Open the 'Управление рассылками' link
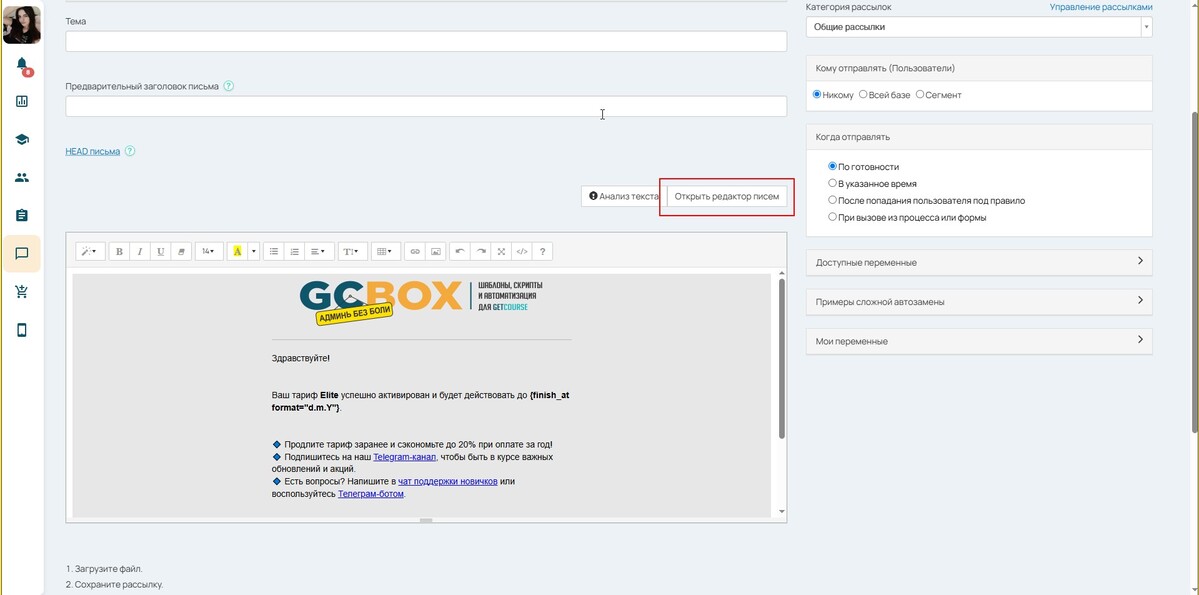This screenshot has height=595, width=1199. pyautogui.click(x=1100, y=7)
